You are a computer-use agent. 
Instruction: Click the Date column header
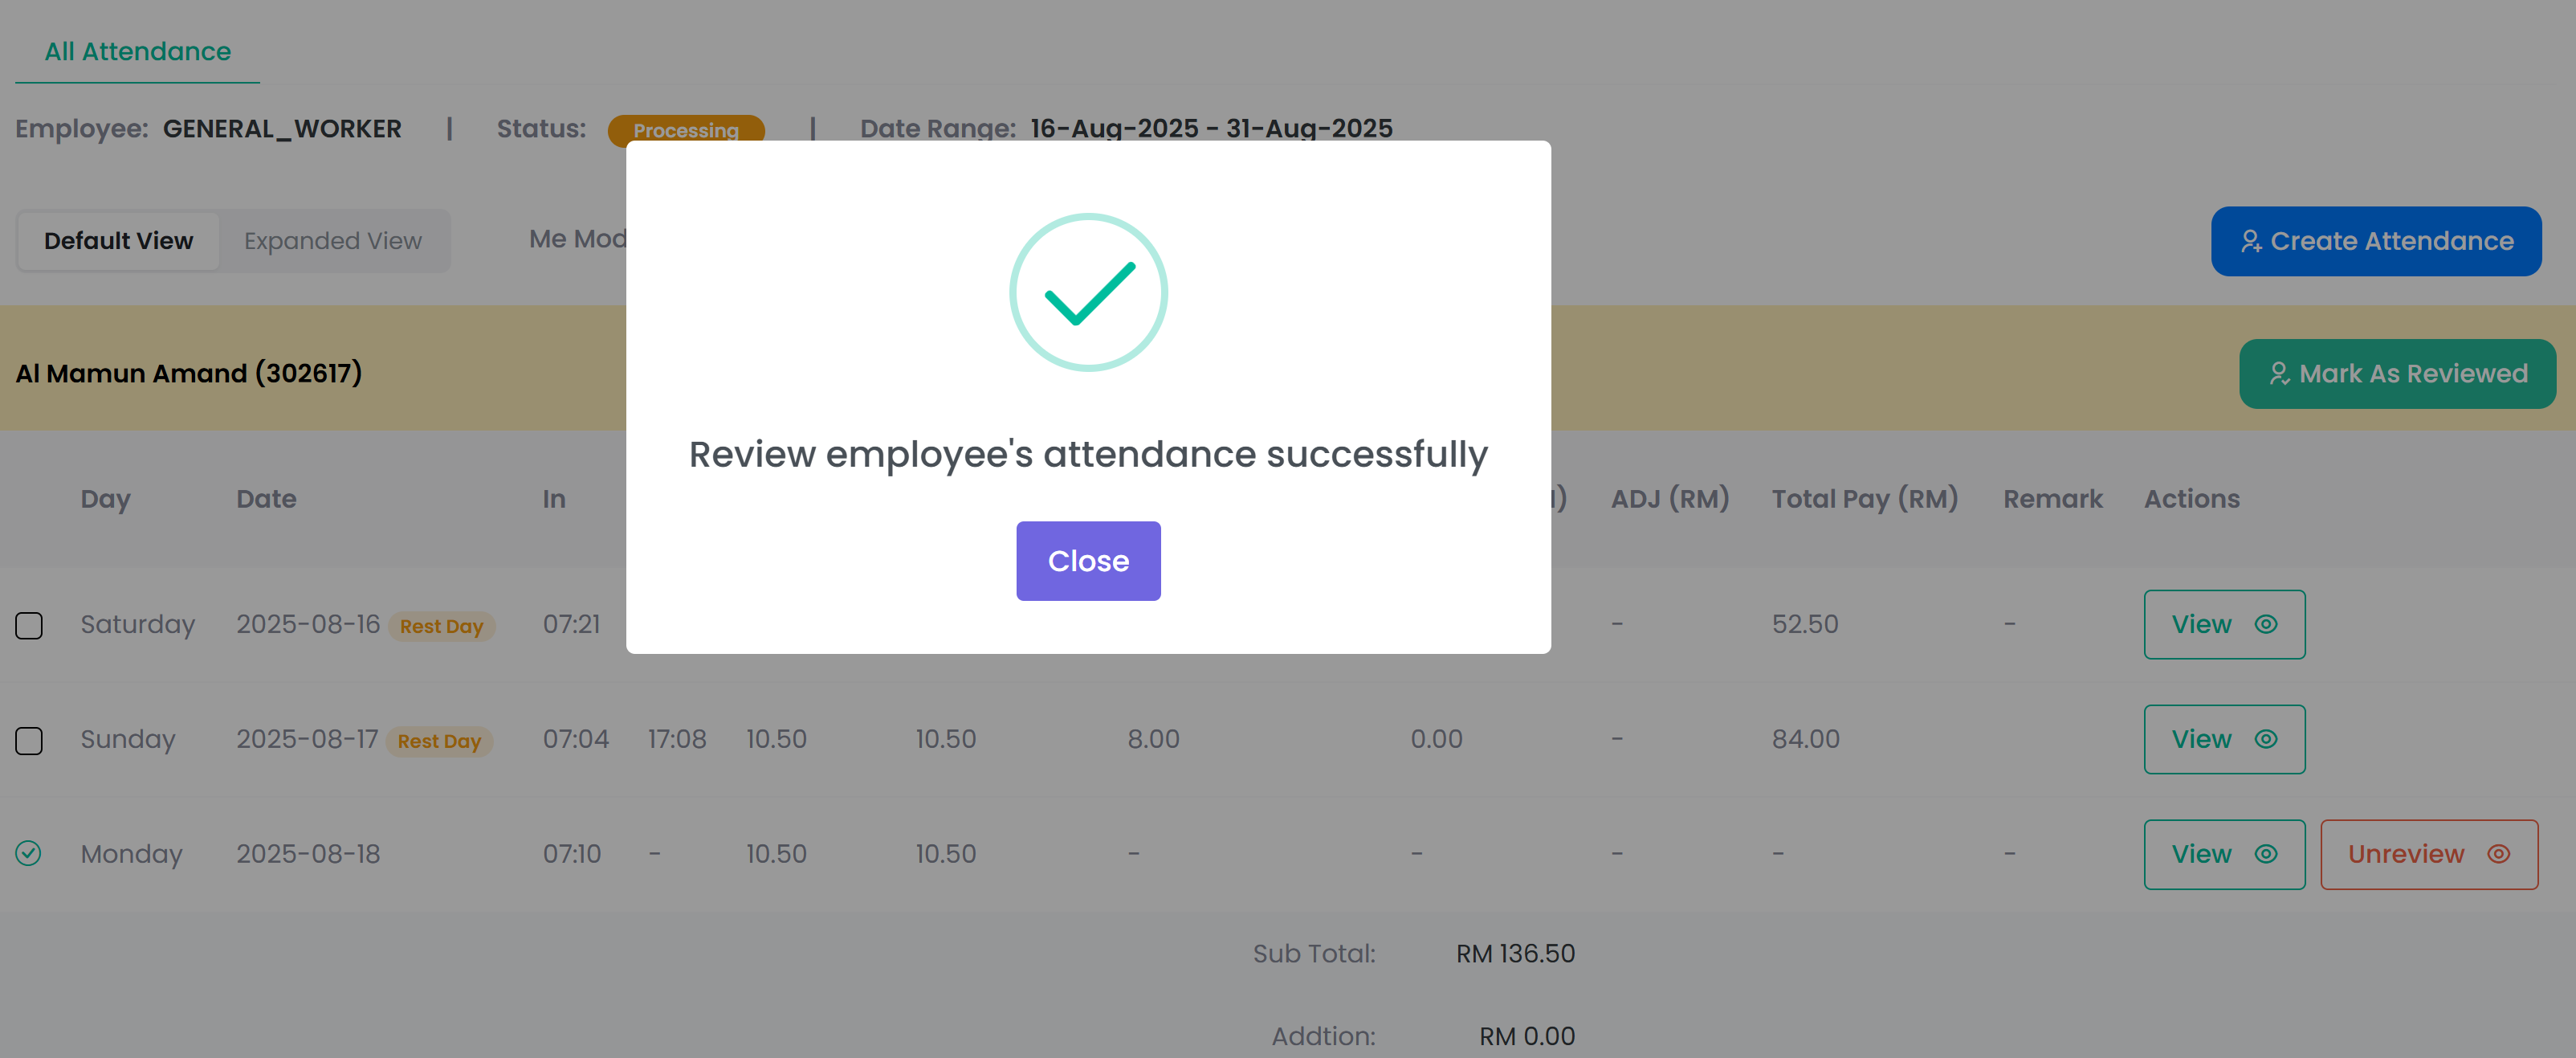point(266,498)
